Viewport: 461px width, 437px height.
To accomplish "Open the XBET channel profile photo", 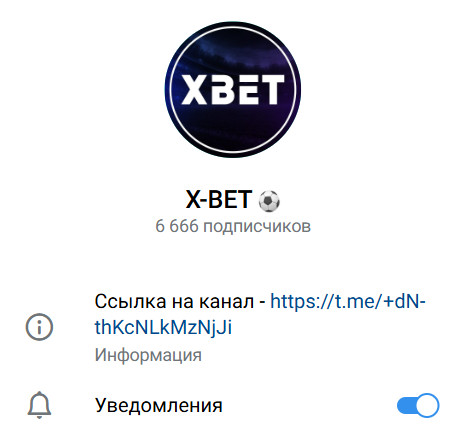I will (x=233, y=90).
